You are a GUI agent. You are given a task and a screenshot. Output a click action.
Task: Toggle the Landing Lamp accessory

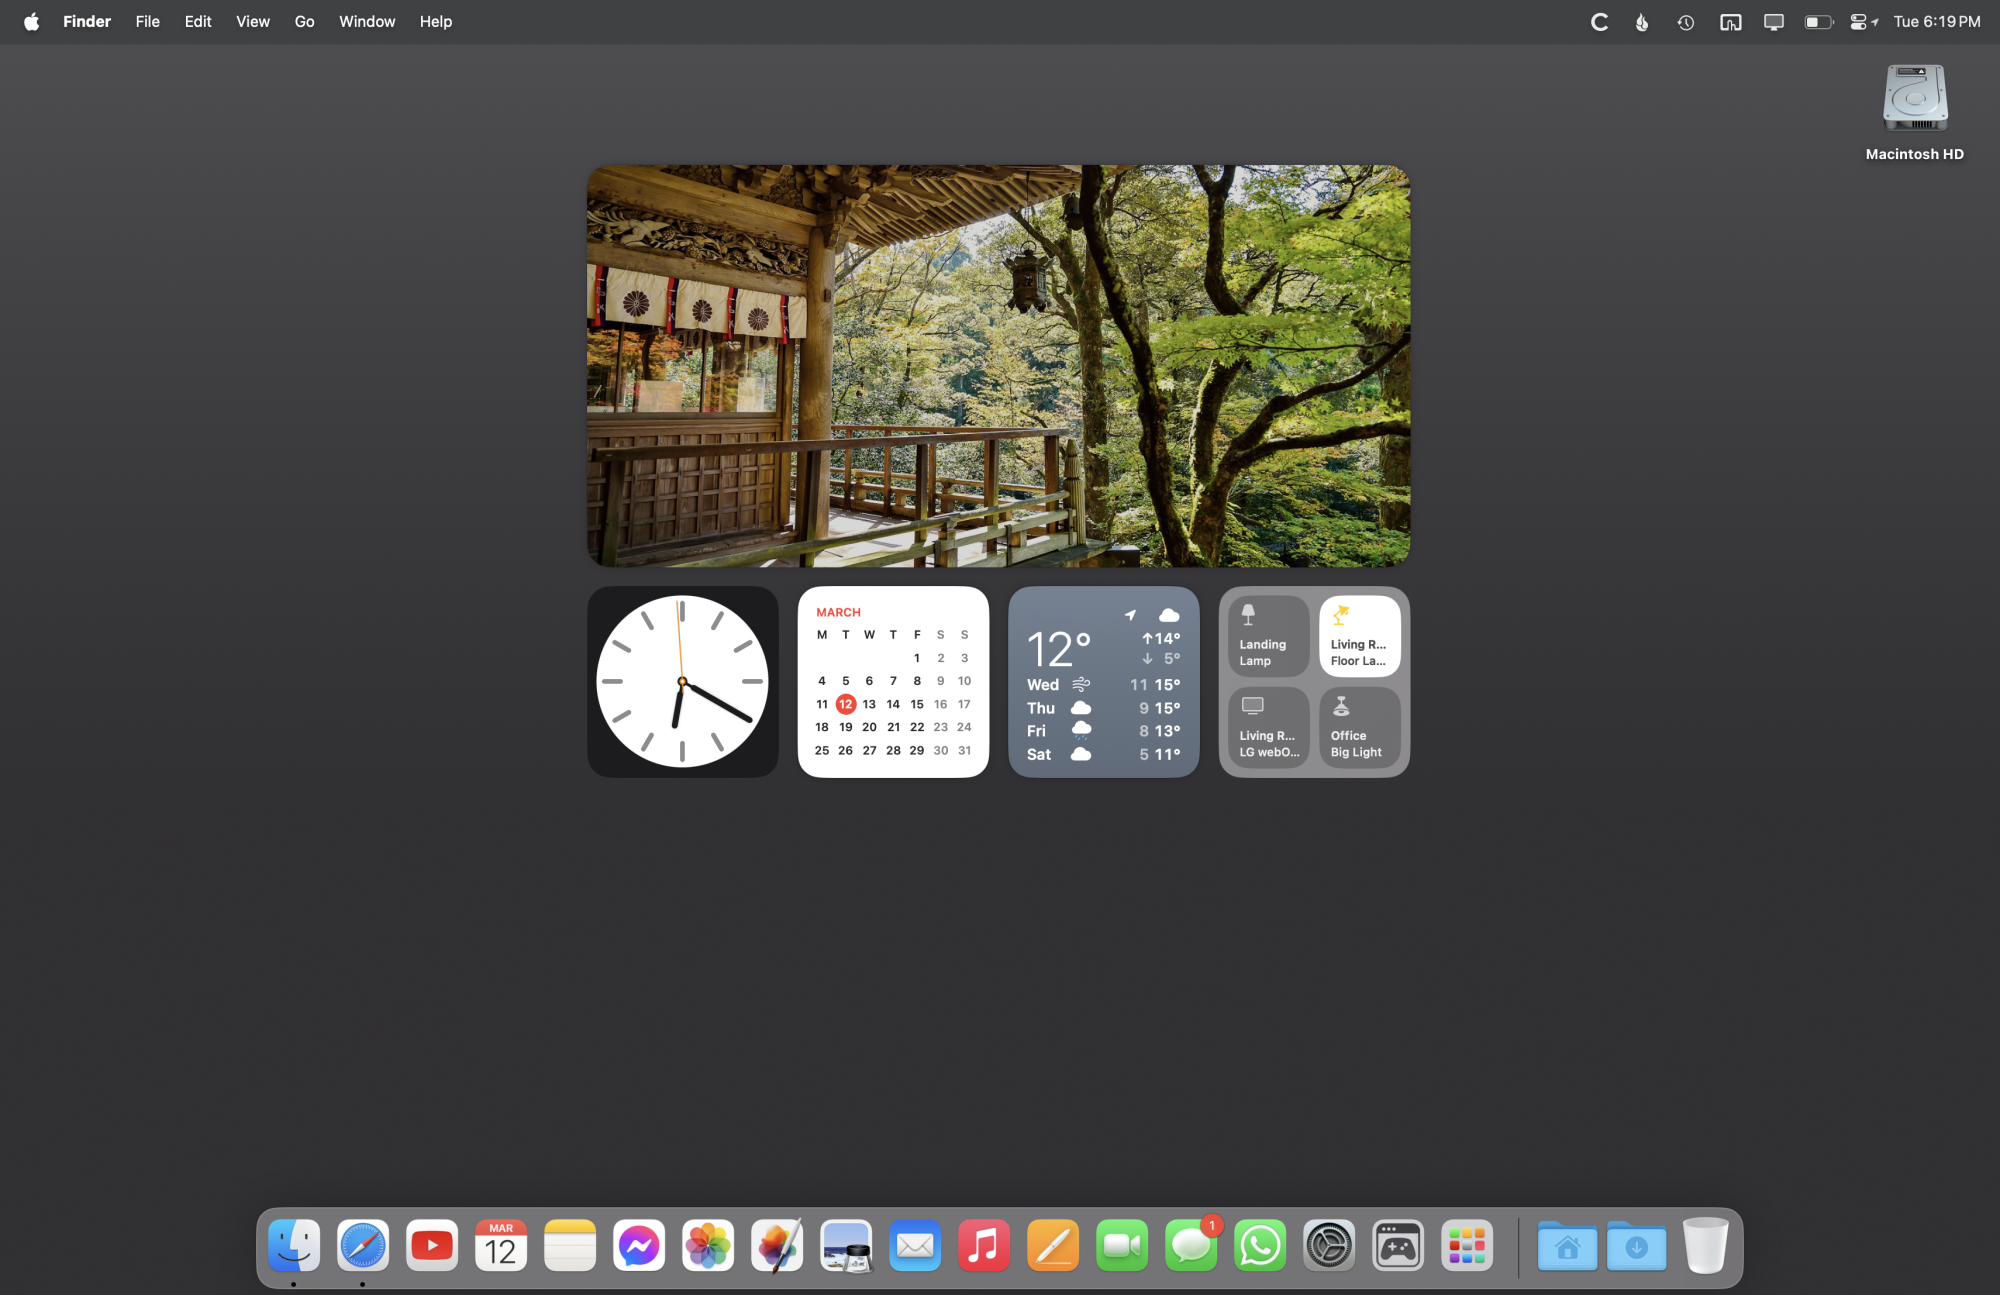(1268, 636)
